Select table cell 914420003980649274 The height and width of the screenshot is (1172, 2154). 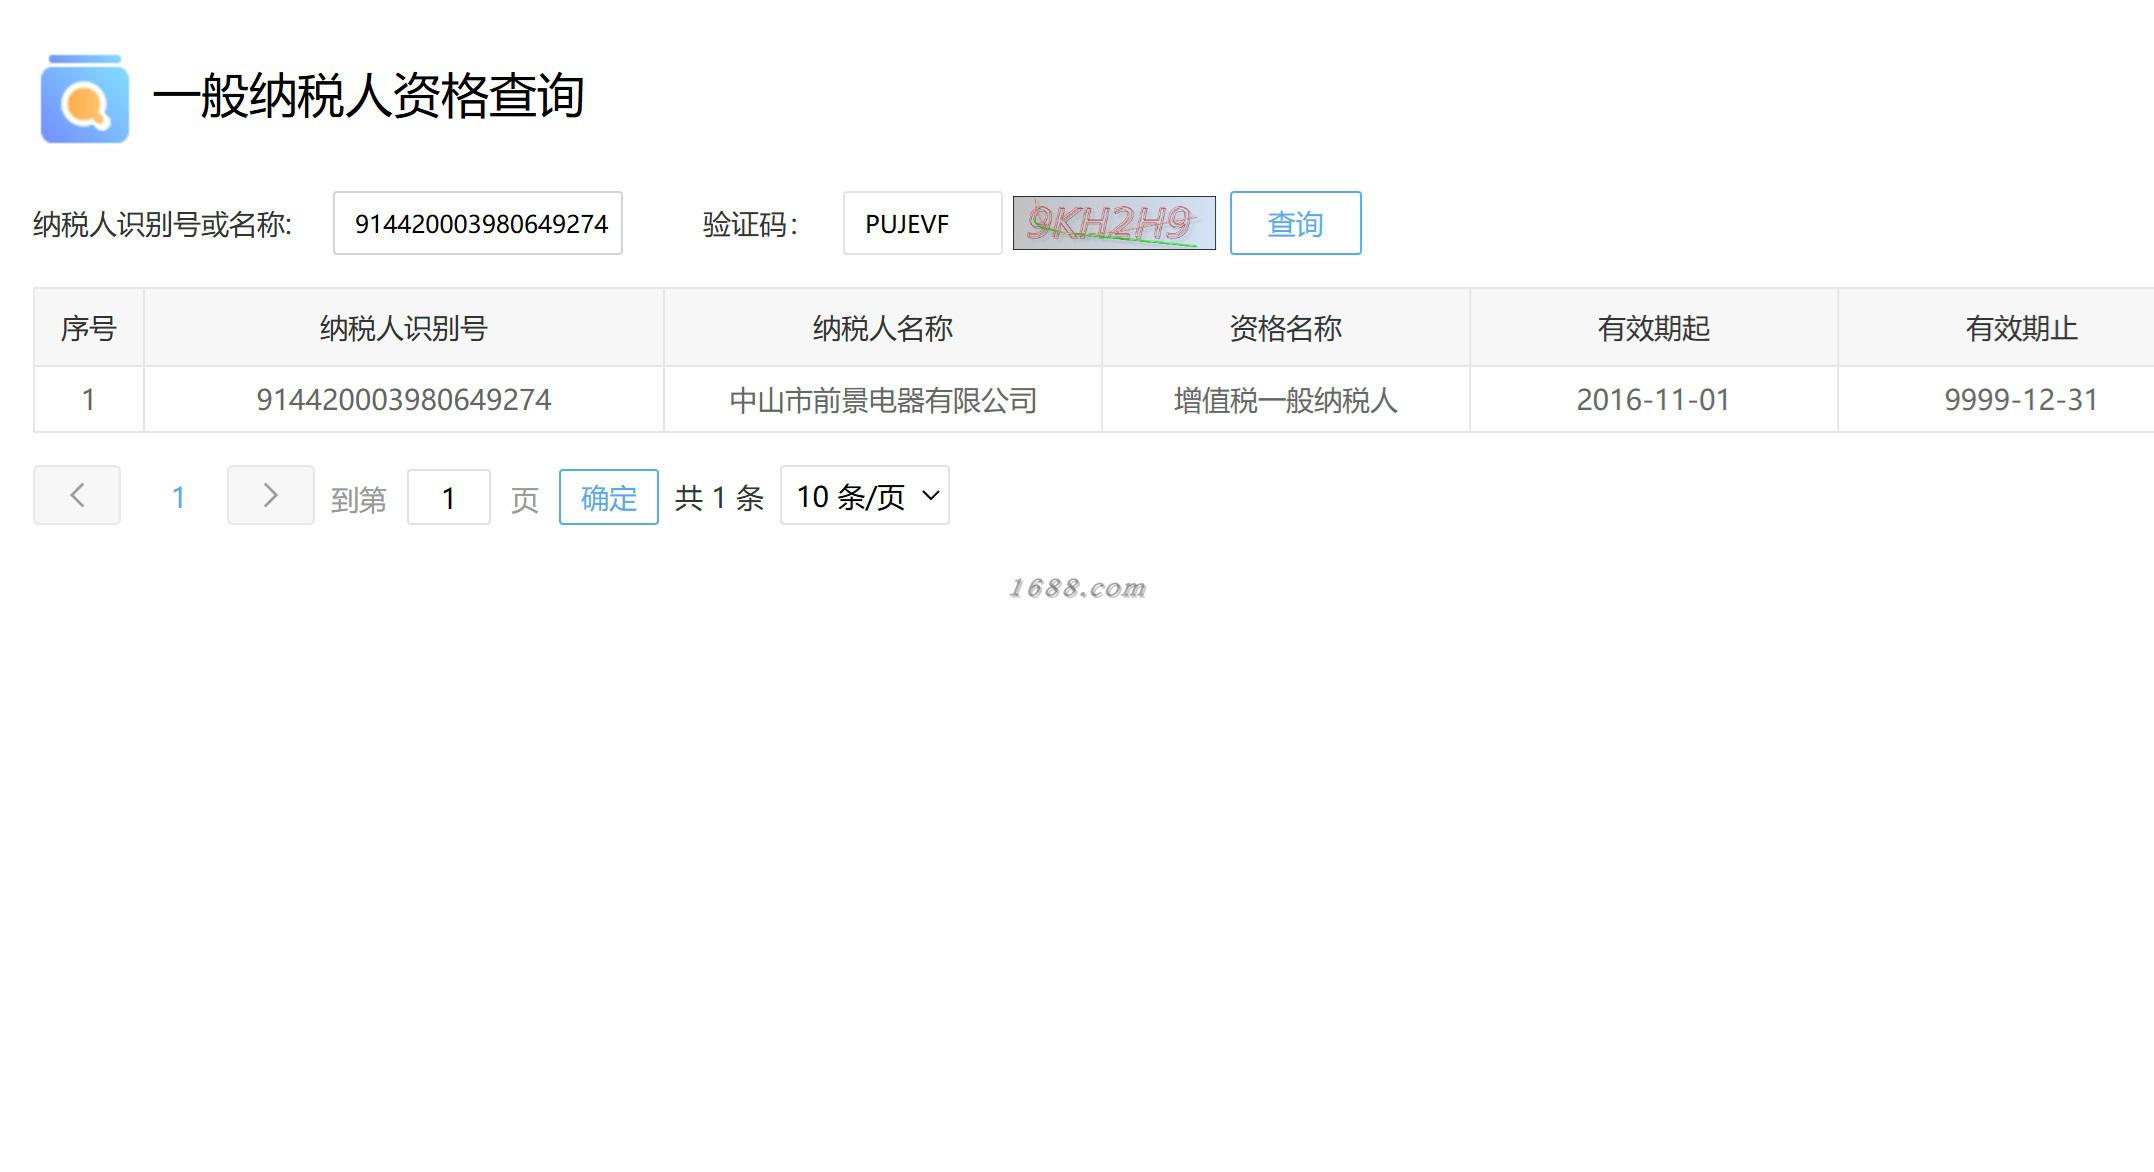404,400
